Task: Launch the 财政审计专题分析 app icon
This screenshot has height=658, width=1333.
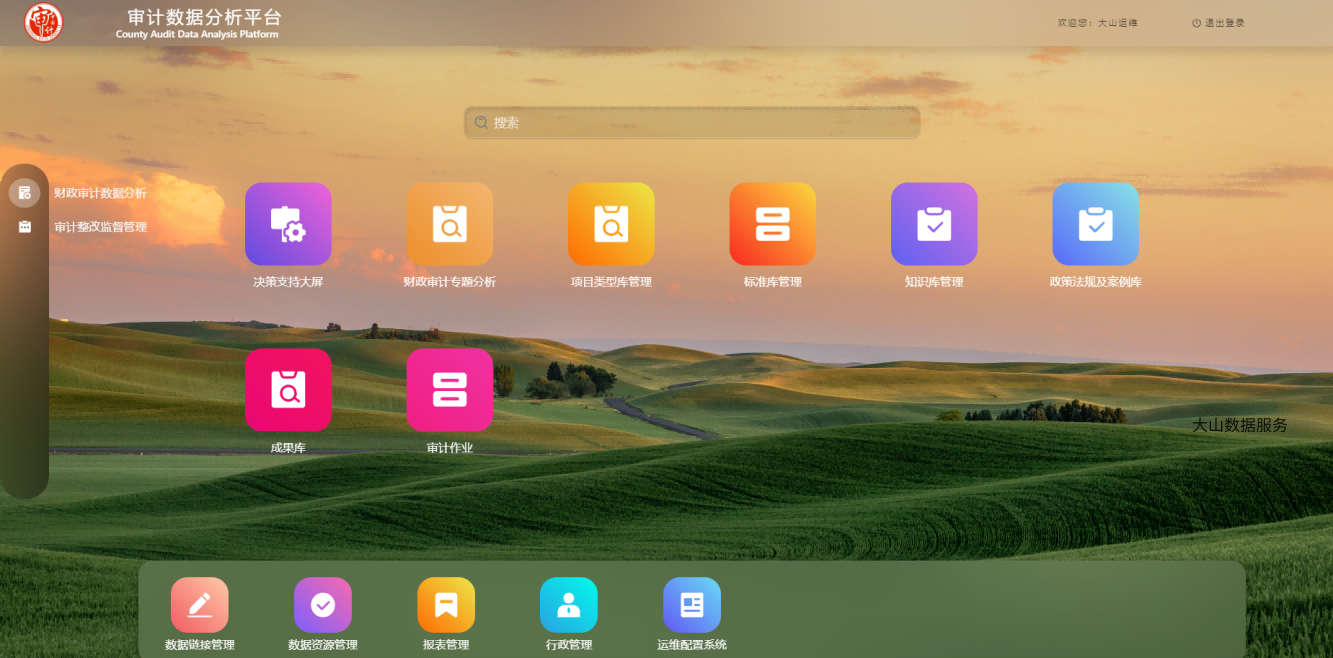Action: pyautogui.click(x=450, y=225)
